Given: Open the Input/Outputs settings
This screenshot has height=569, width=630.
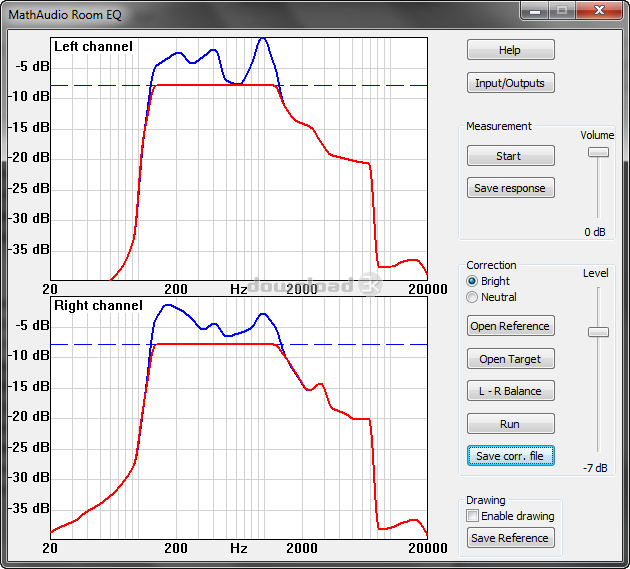Looking at the screenshot, I should pos(510,83).
